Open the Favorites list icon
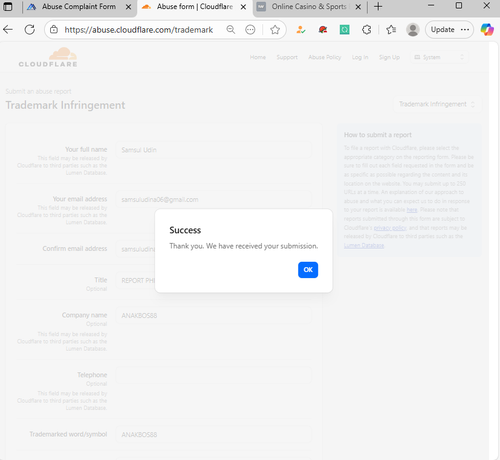Image resolution: width=500 pixels, height=460 pixels. click(391, 30)
